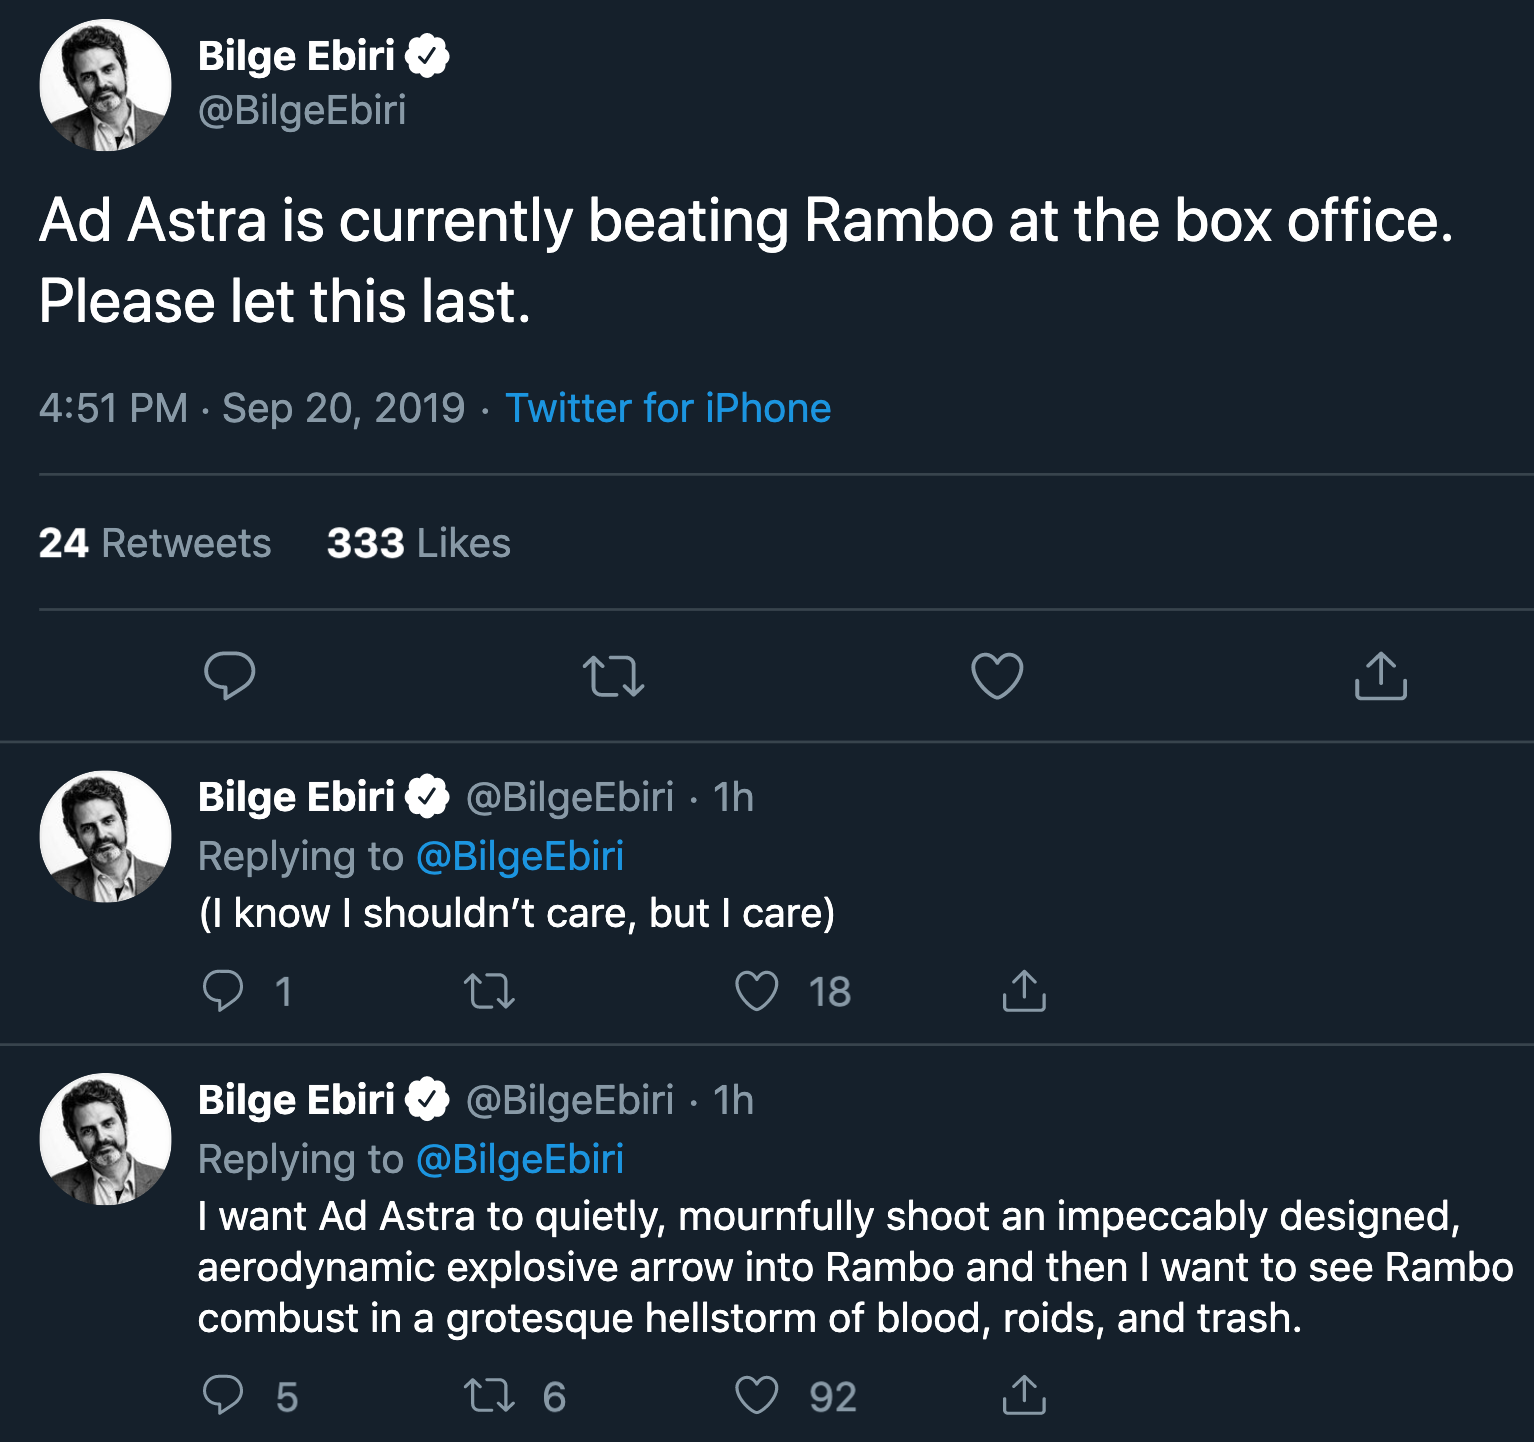Share the main Ad Astra tweet
This screenshot has width=1534, height=1442.
1380,676
